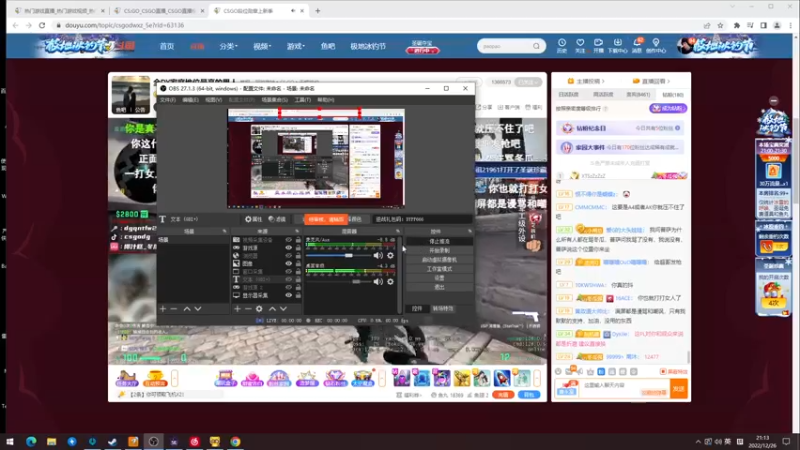Screen dimensions: 800x450
Task: Collapse the floating event sidebar
Action: tap(774, 101)
